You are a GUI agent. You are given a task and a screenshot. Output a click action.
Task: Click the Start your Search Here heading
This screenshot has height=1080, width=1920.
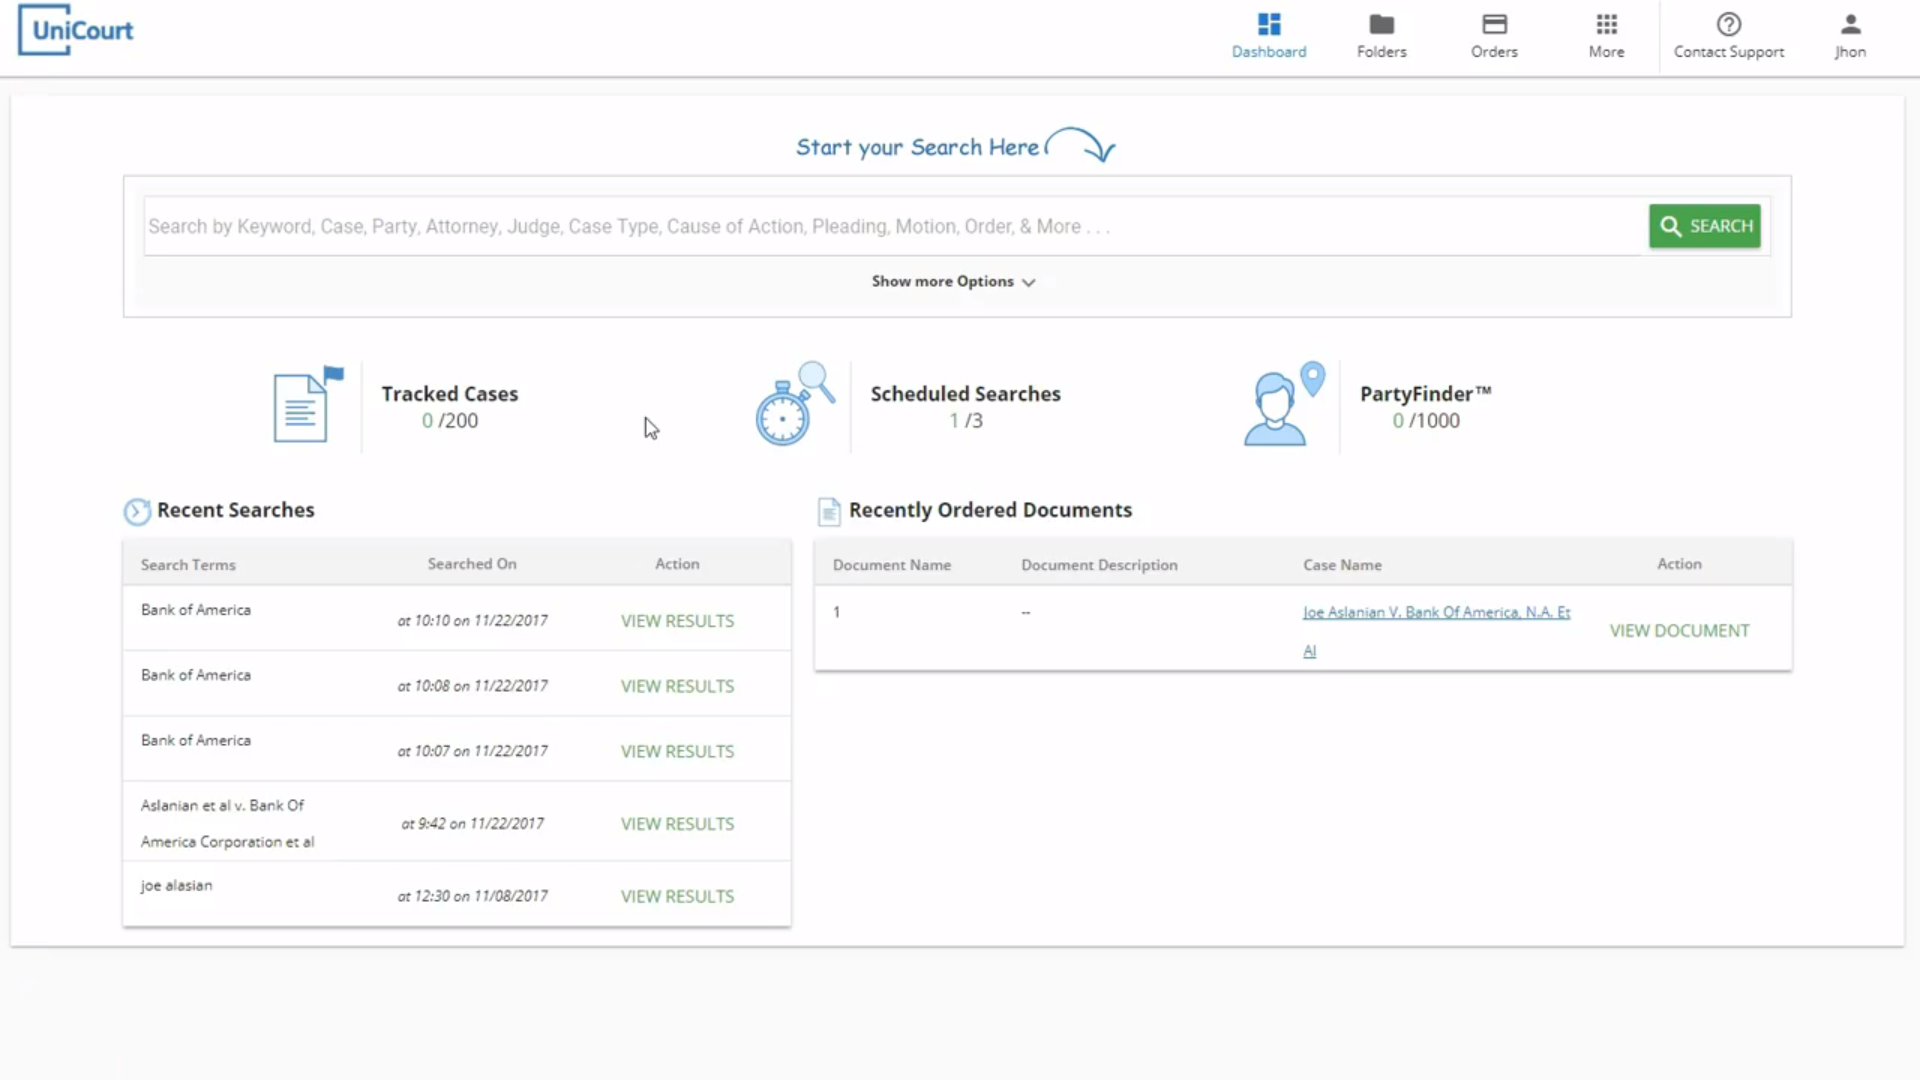point(917,147)
